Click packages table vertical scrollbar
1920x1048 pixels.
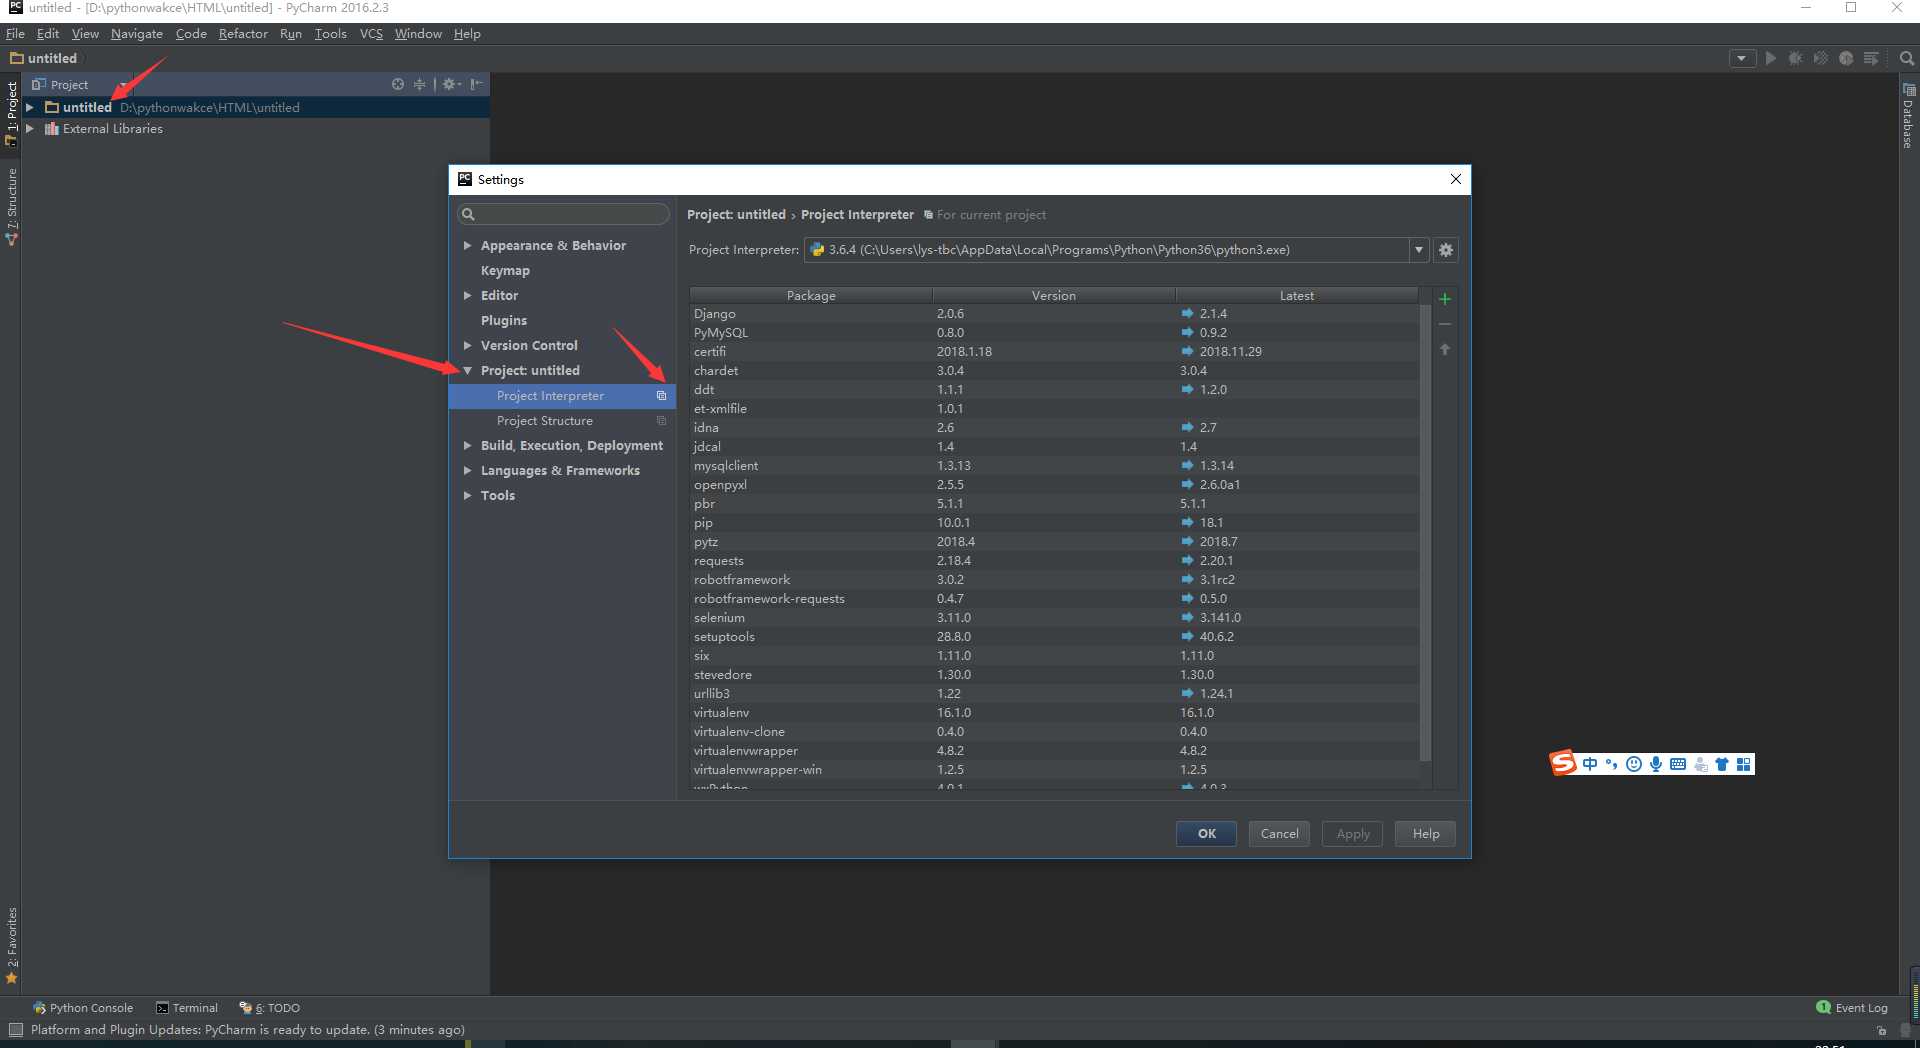[x=1425, y=532]
